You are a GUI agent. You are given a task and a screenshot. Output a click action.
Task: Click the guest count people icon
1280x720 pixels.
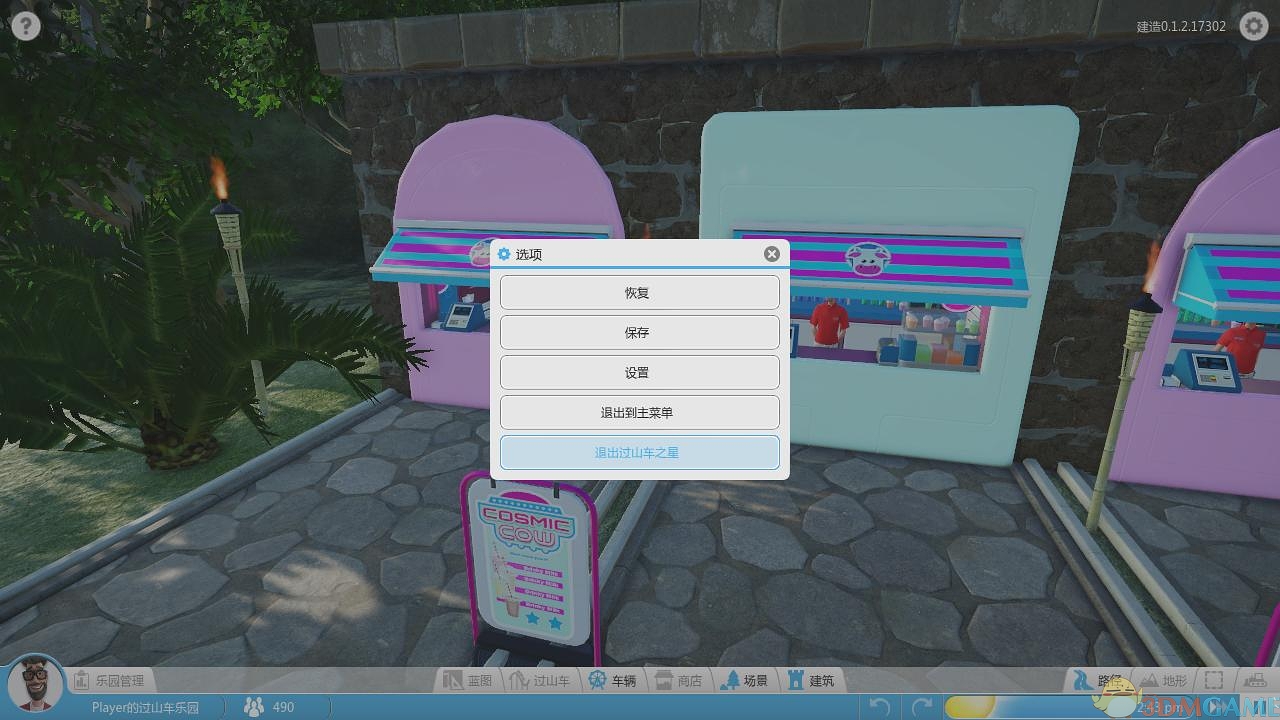pos(254,707)
